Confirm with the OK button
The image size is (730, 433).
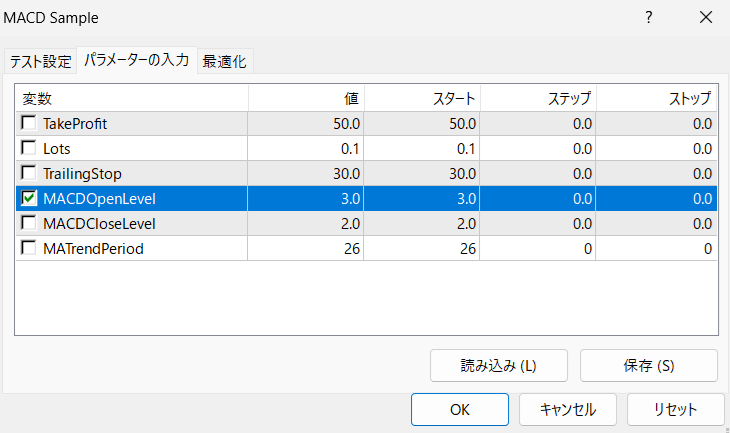(459, 409)
